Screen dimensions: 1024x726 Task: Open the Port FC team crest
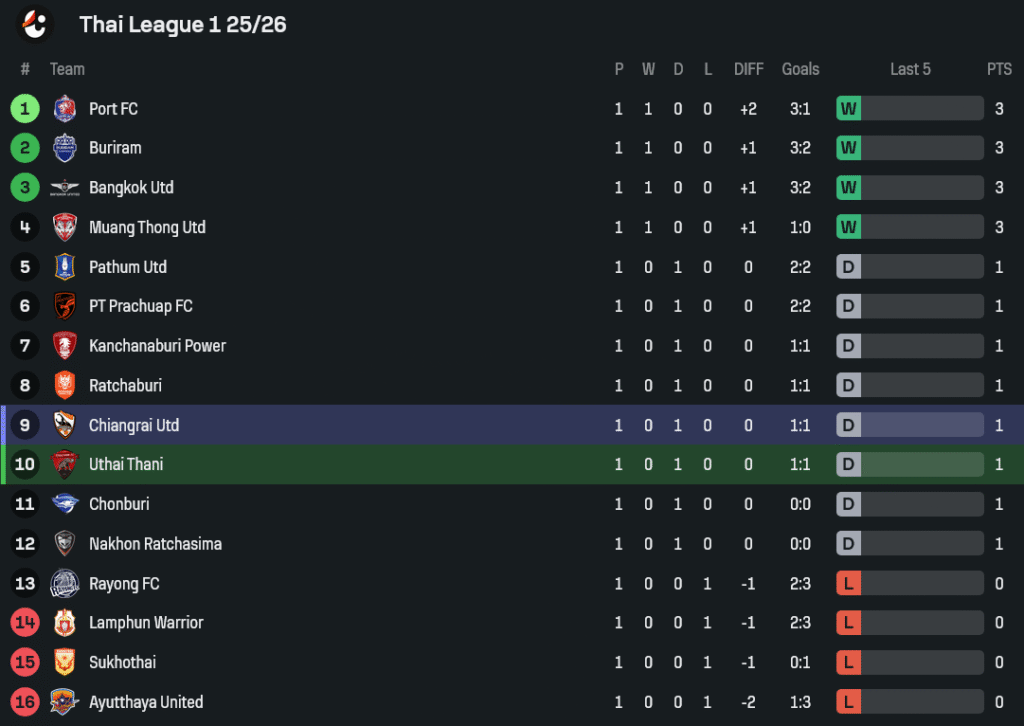[65, 108]
